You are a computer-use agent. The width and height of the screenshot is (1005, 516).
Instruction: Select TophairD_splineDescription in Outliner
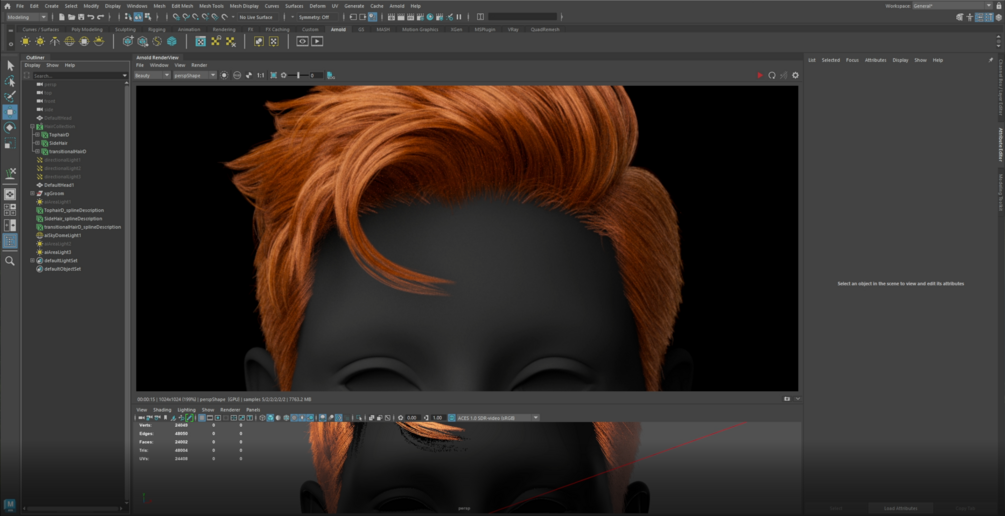[74, 210]
